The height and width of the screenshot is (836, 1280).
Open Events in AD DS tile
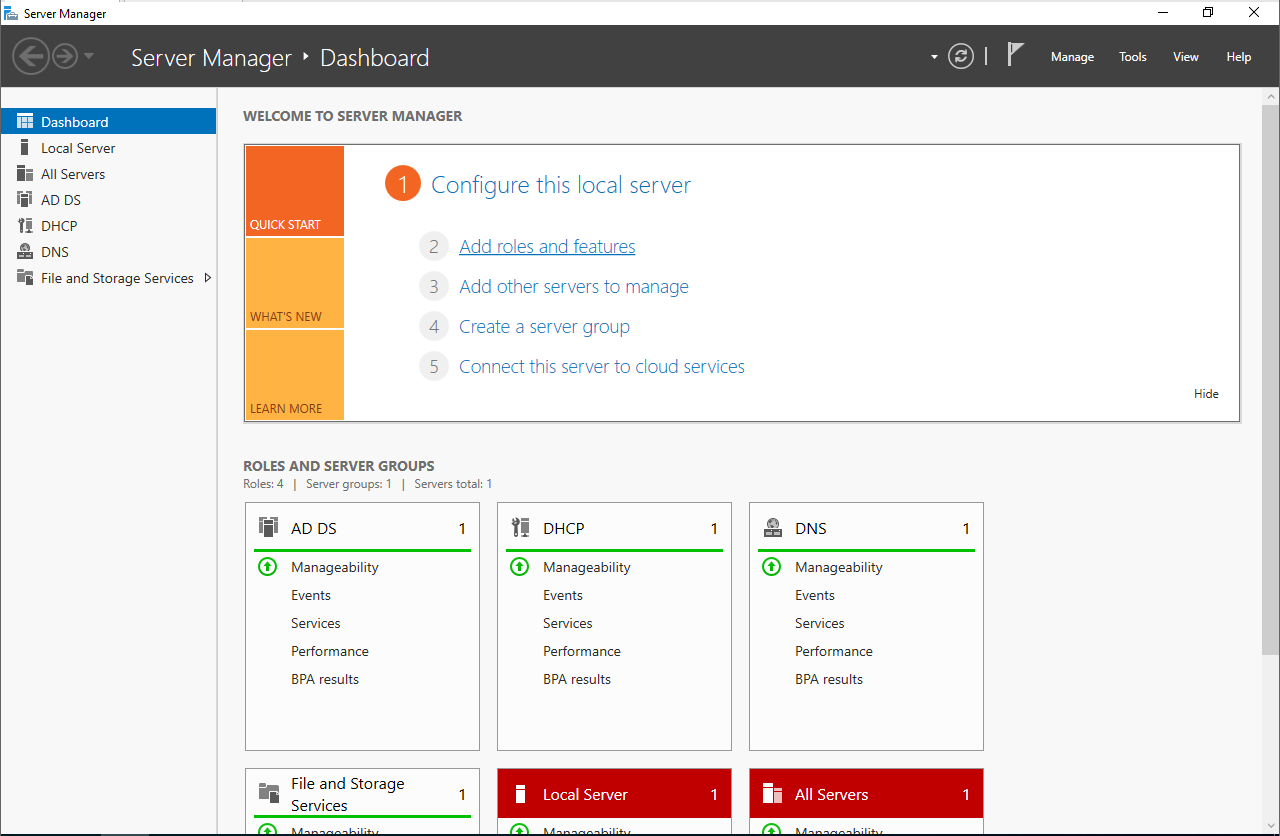point(311,595)
